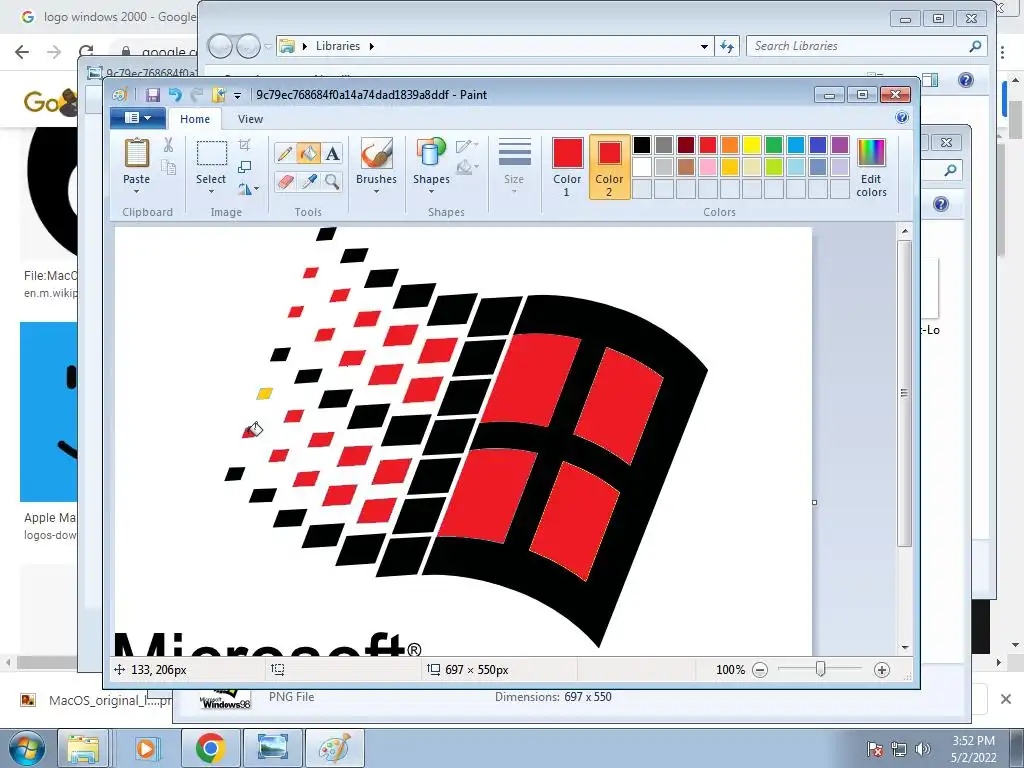Click the zoom in plus button
Image resolution: width=1024 pixels, height=768 pixels.
pyautogui.click(x=882, y=670)
